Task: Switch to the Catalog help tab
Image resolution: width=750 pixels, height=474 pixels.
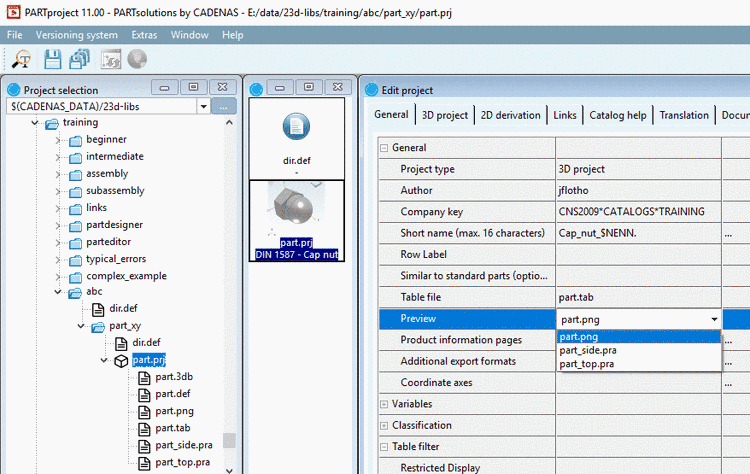Action: tap(618, 115)
